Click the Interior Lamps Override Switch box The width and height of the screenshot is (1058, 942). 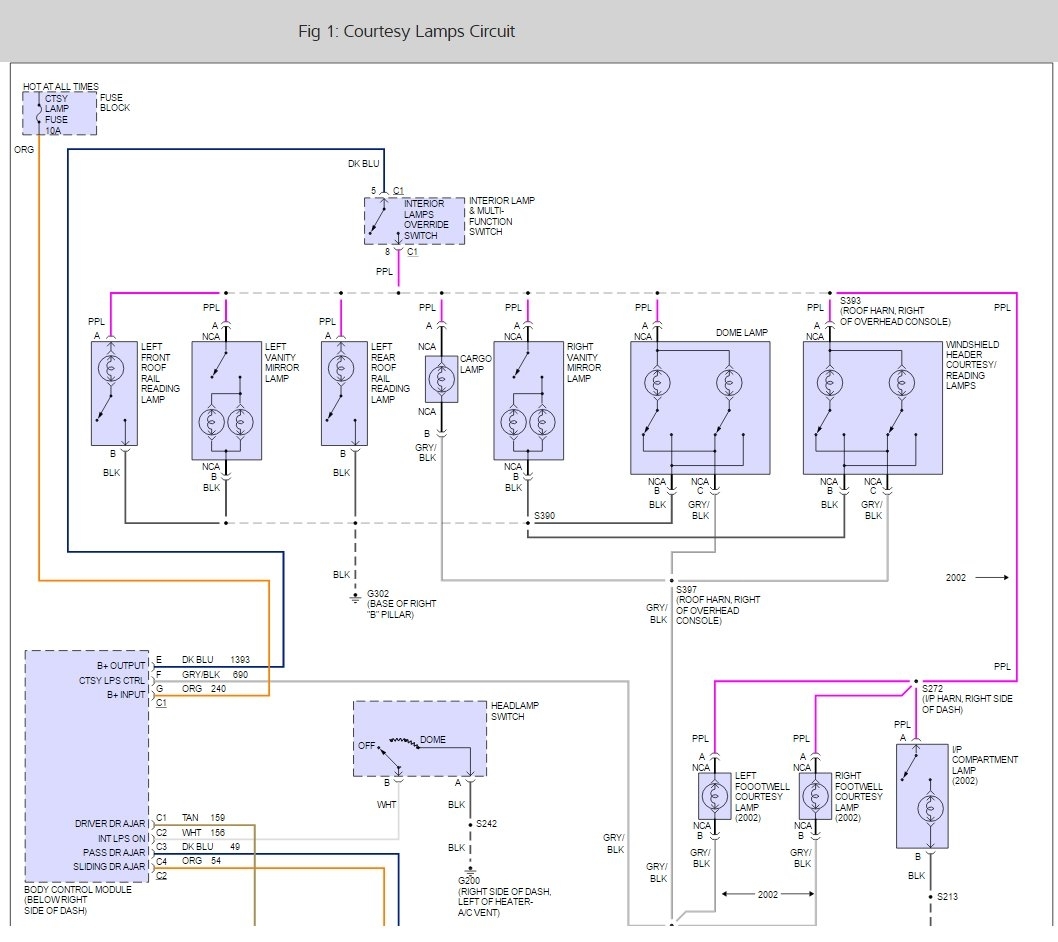[415, 221]
